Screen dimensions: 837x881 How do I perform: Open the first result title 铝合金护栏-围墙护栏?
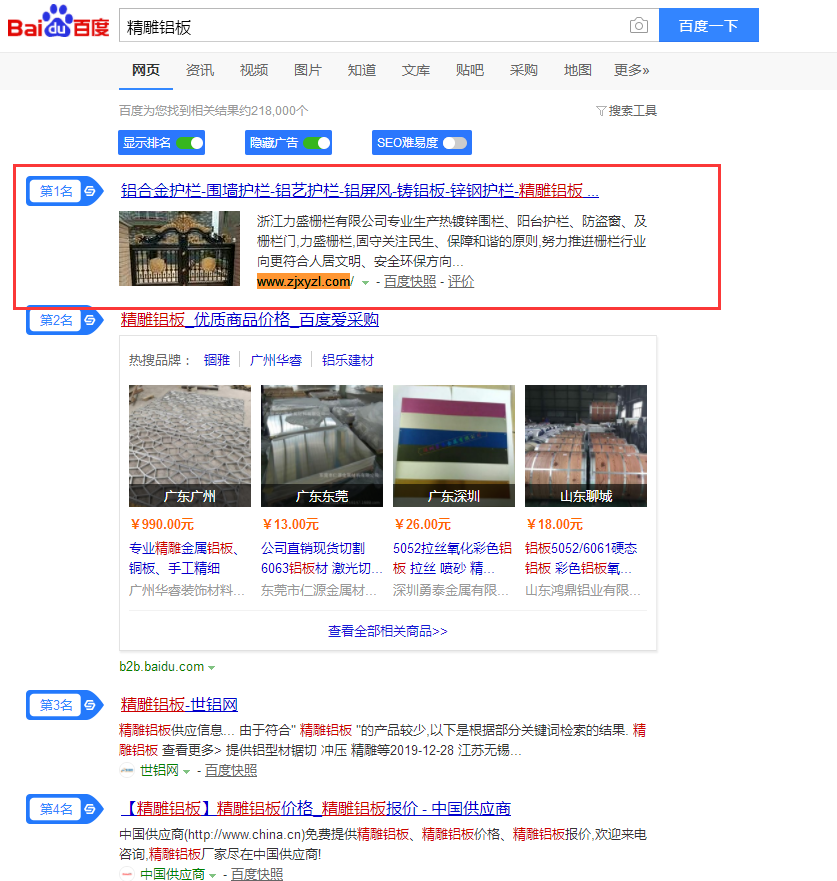(x=360, y=191)
